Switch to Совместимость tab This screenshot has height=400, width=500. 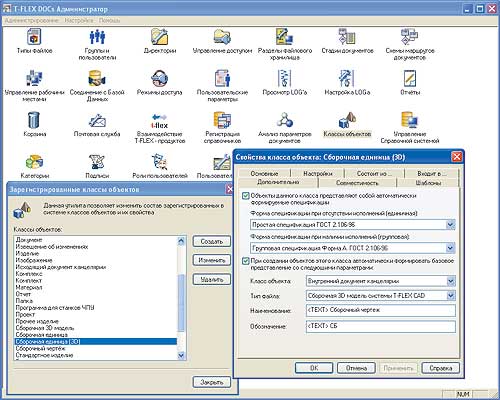pos(357,183)
